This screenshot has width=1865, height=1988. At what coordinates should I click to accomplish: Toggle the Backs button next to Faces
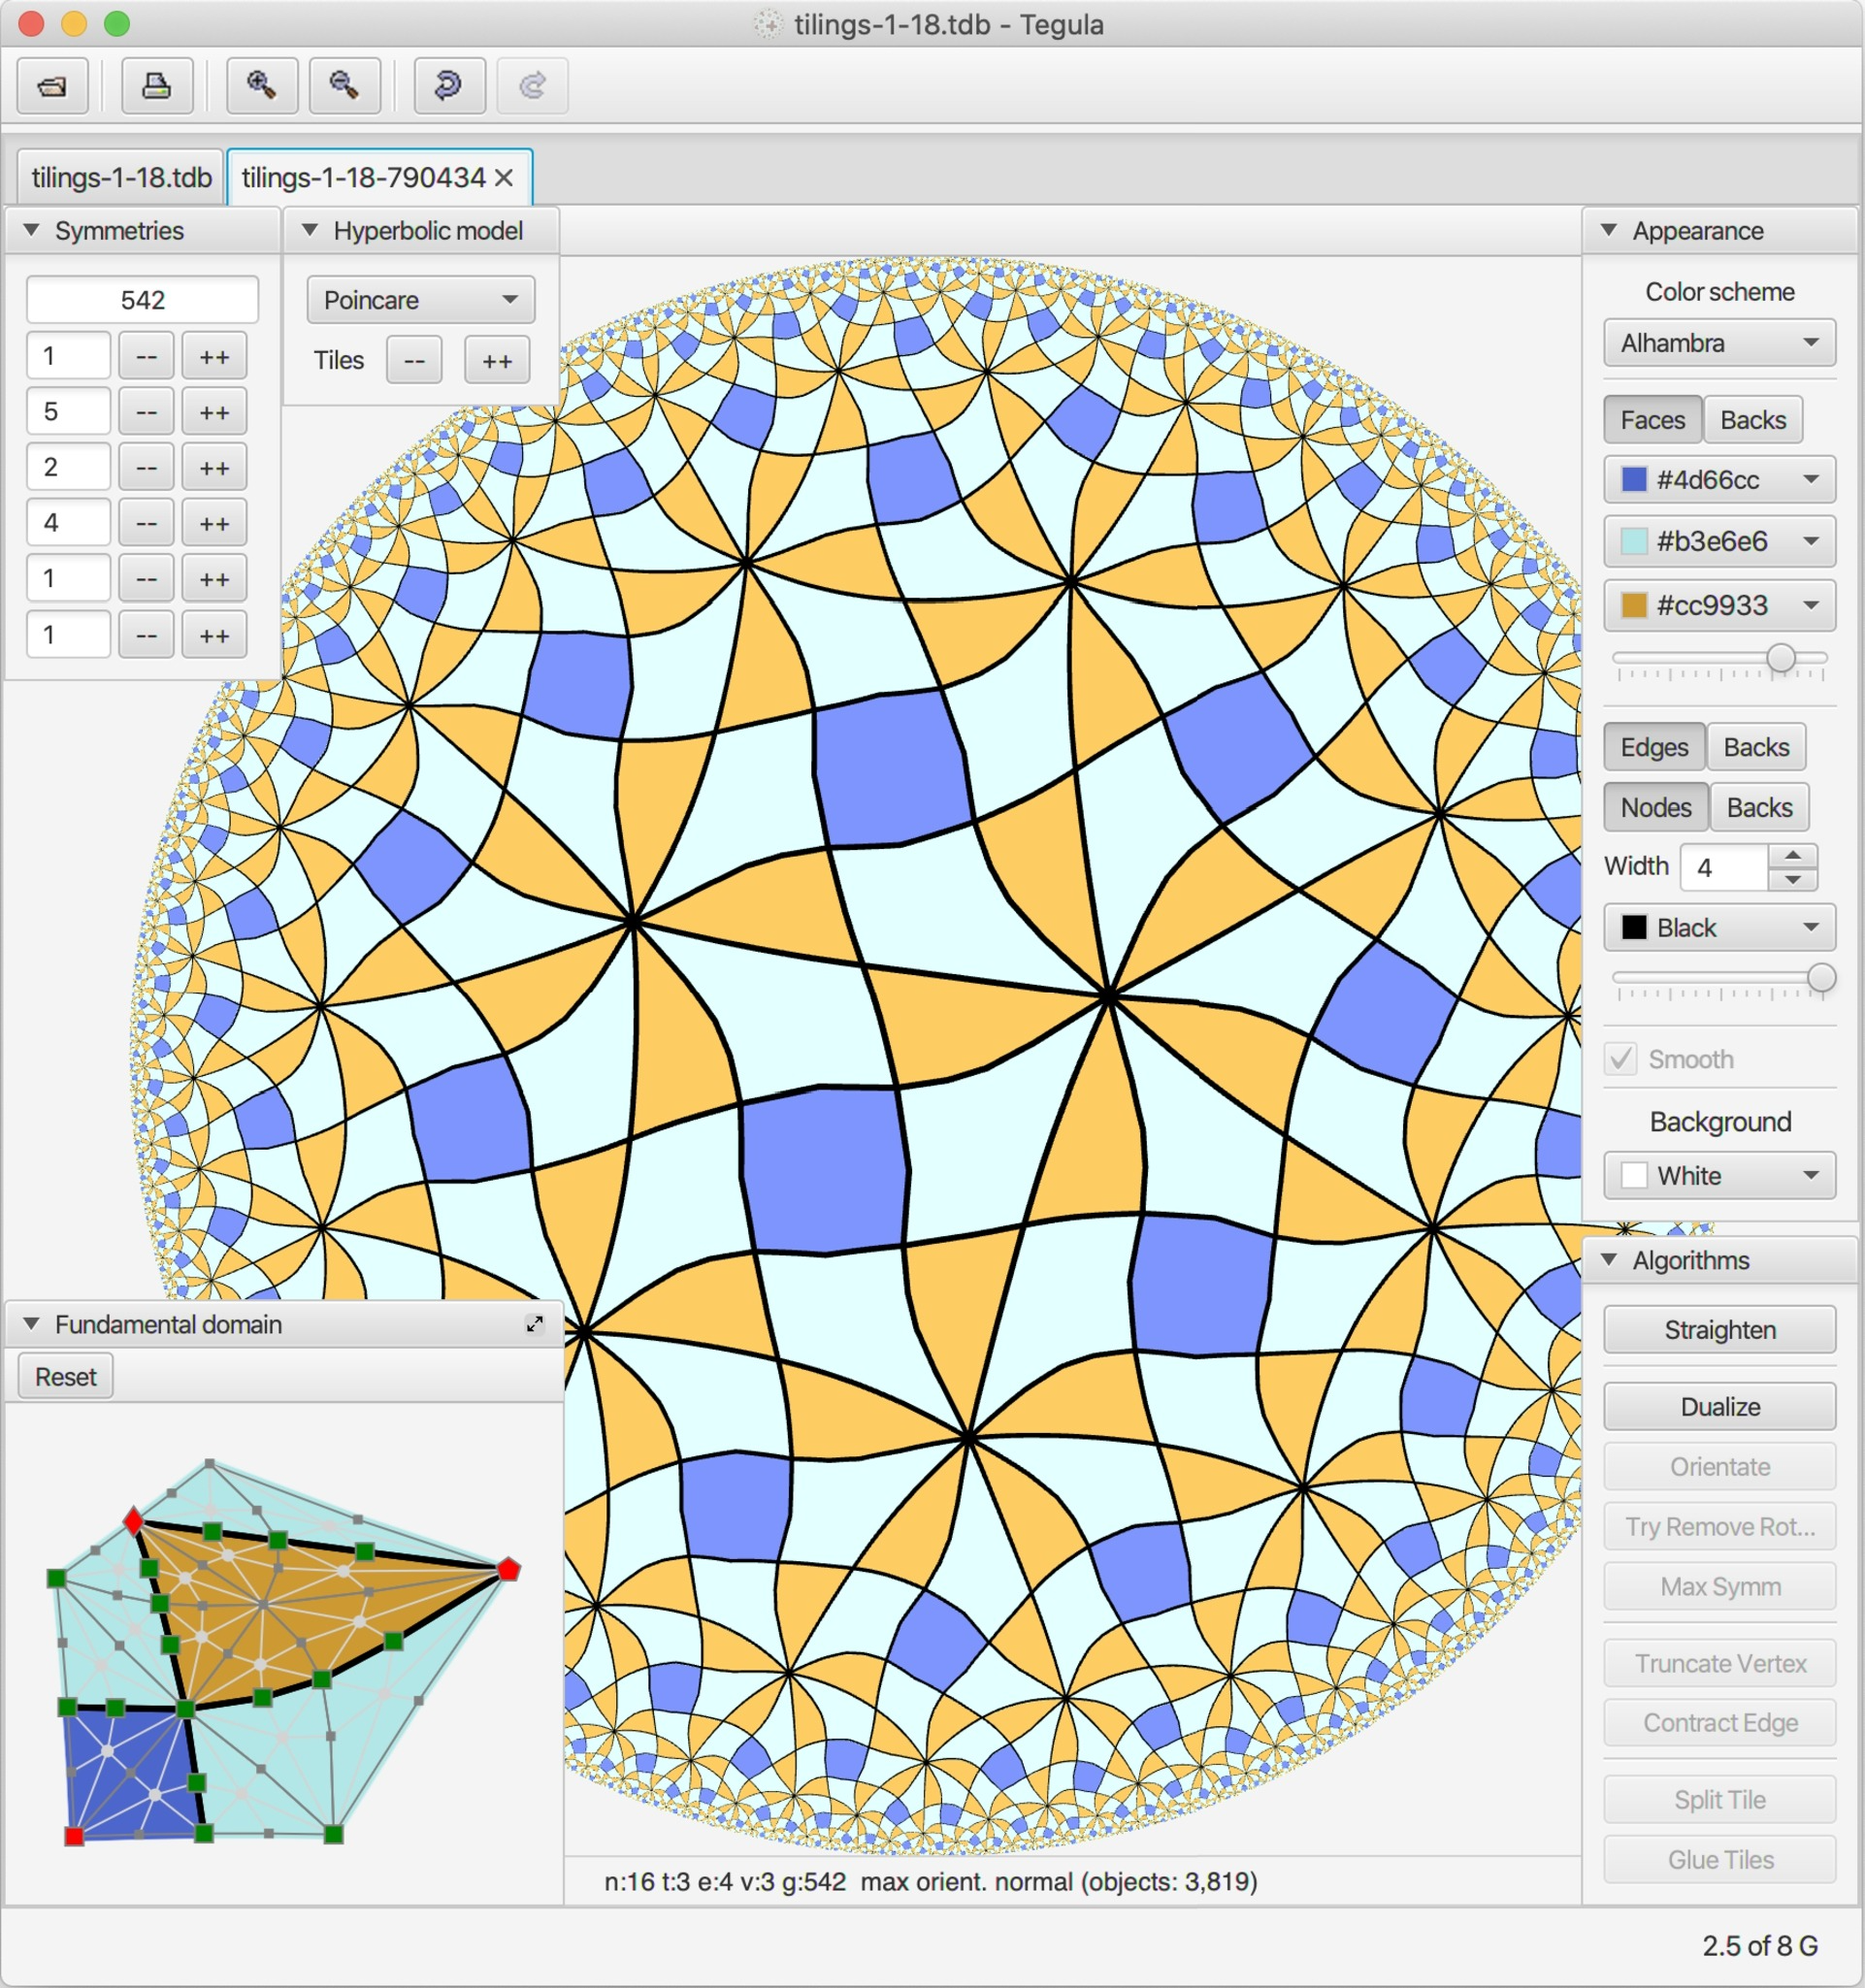1753,420
